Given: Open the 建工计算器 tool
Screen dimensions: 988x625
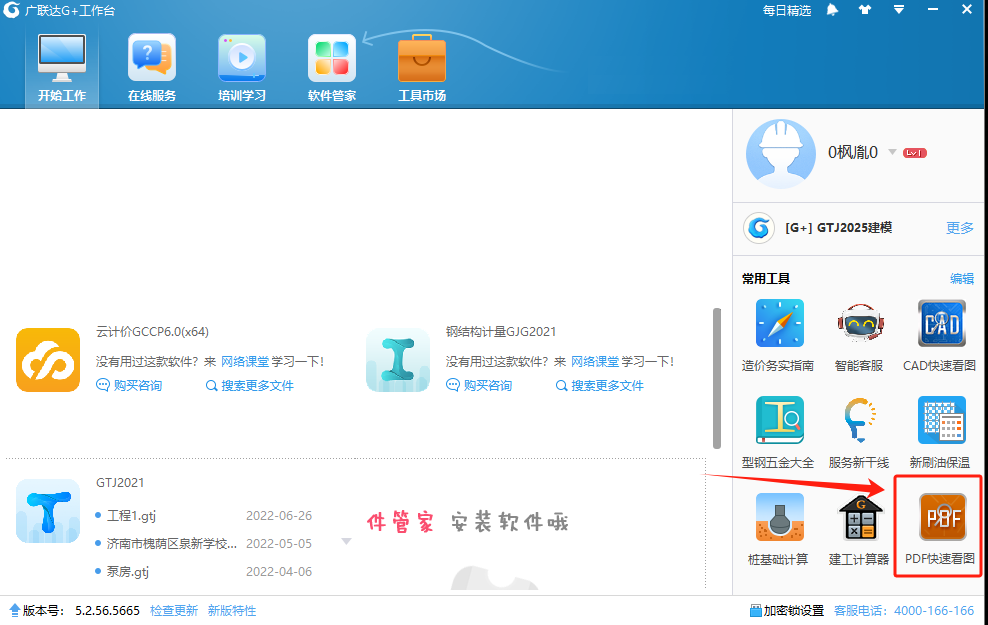Looking at the screenshot, I should coord(859,529).
